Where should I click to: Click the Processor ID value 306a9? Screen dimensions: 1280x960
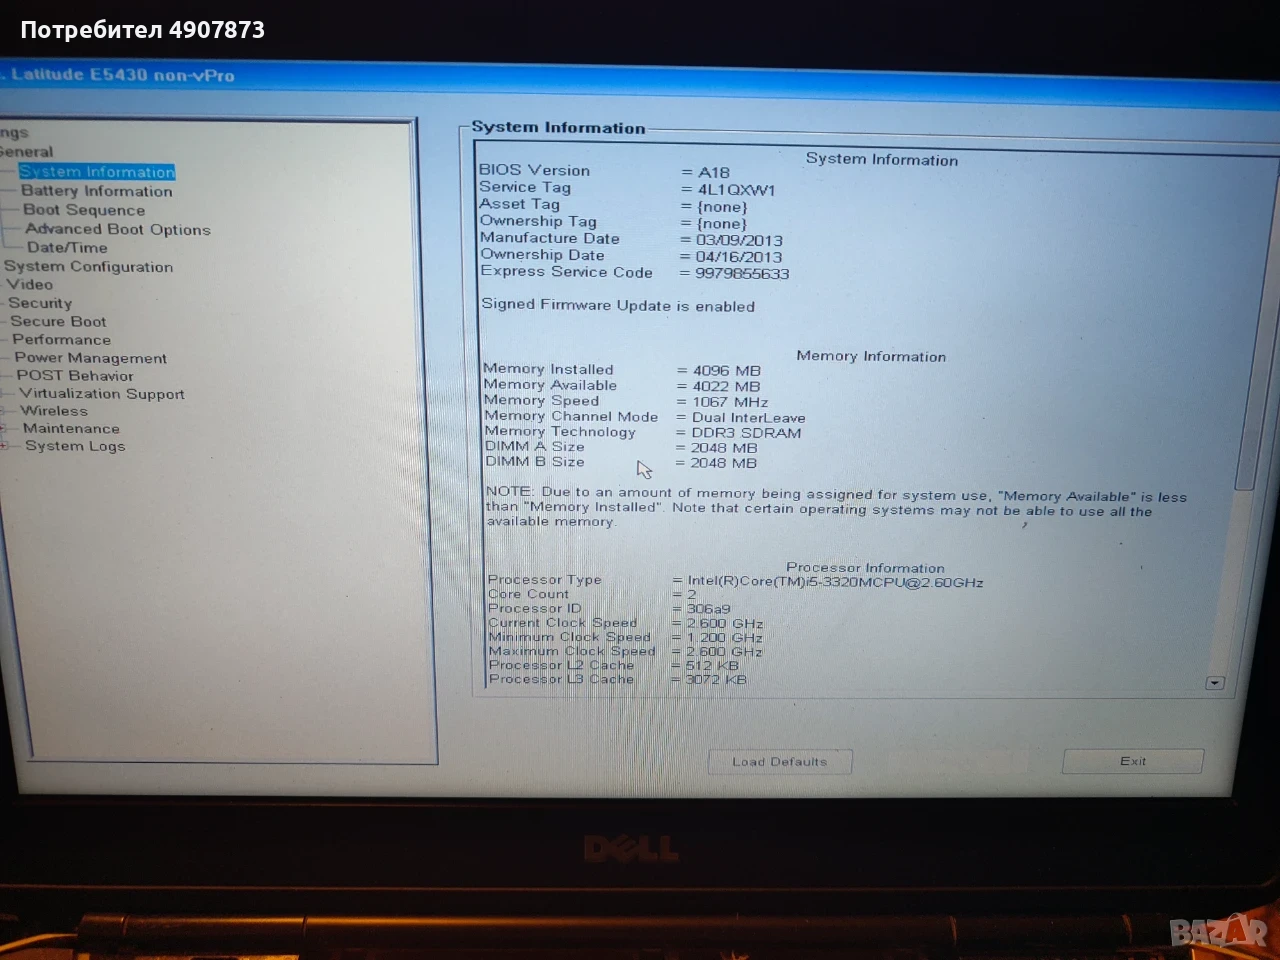[708, 609]
